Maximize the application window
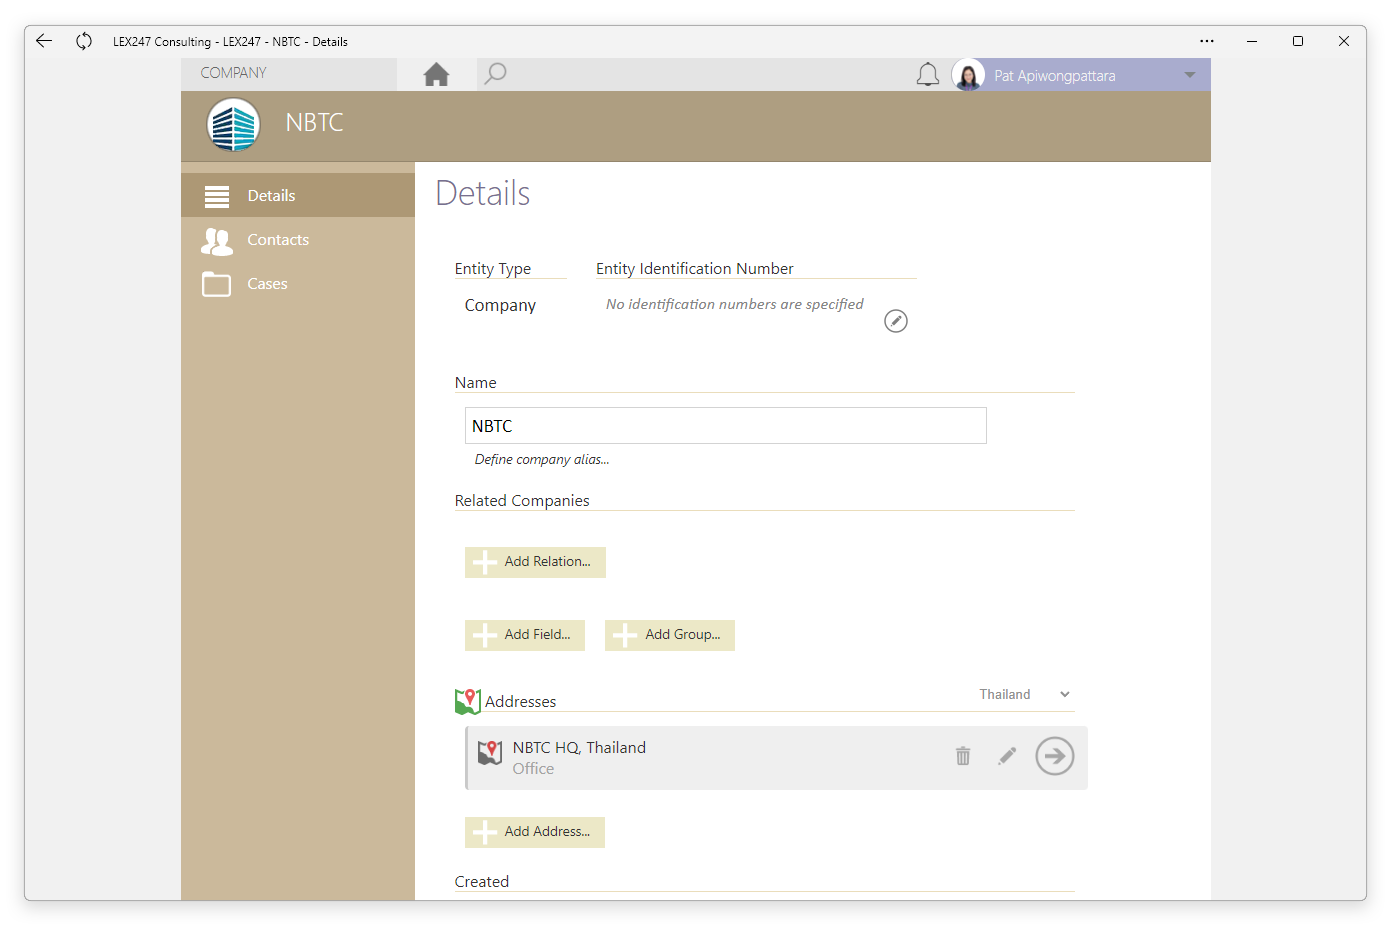Image resolution: width=1390 pixels, height=925 pixels. click(1298, 41)
